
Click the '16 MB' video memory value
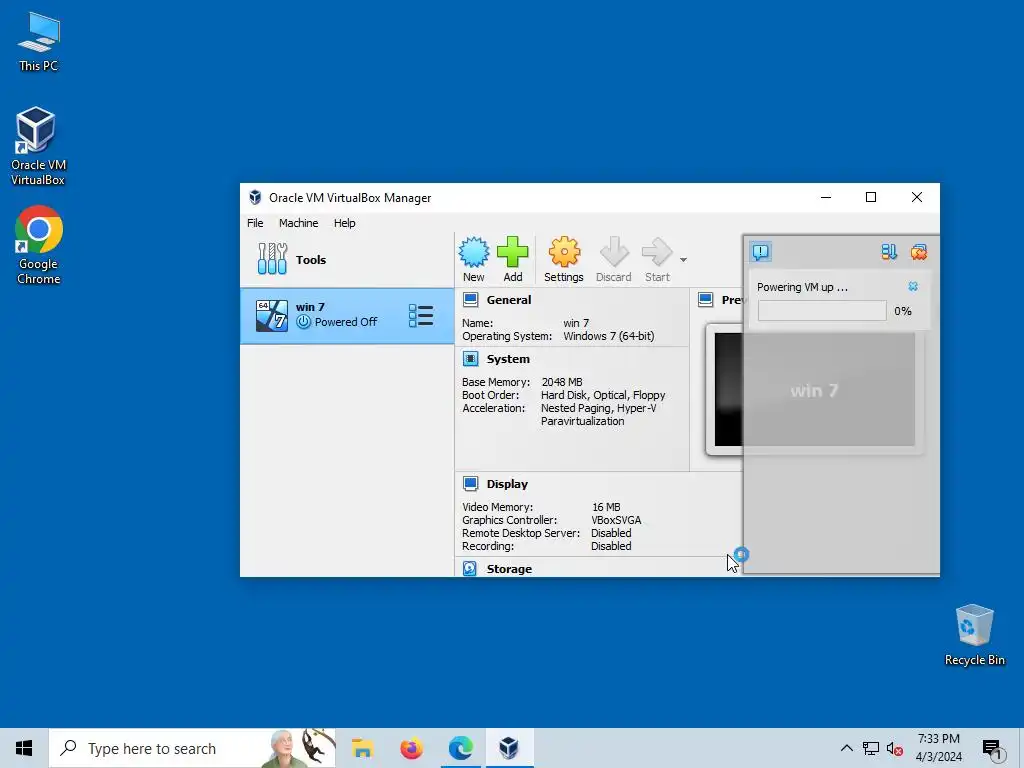pyautogui.click(x=606, y=507)
